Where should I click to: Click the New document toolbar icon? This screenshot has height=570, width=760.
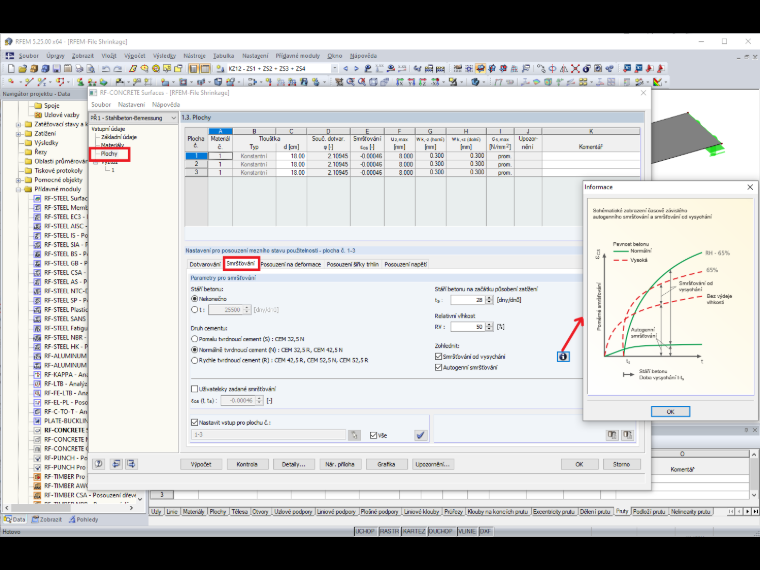click(11, 69)
